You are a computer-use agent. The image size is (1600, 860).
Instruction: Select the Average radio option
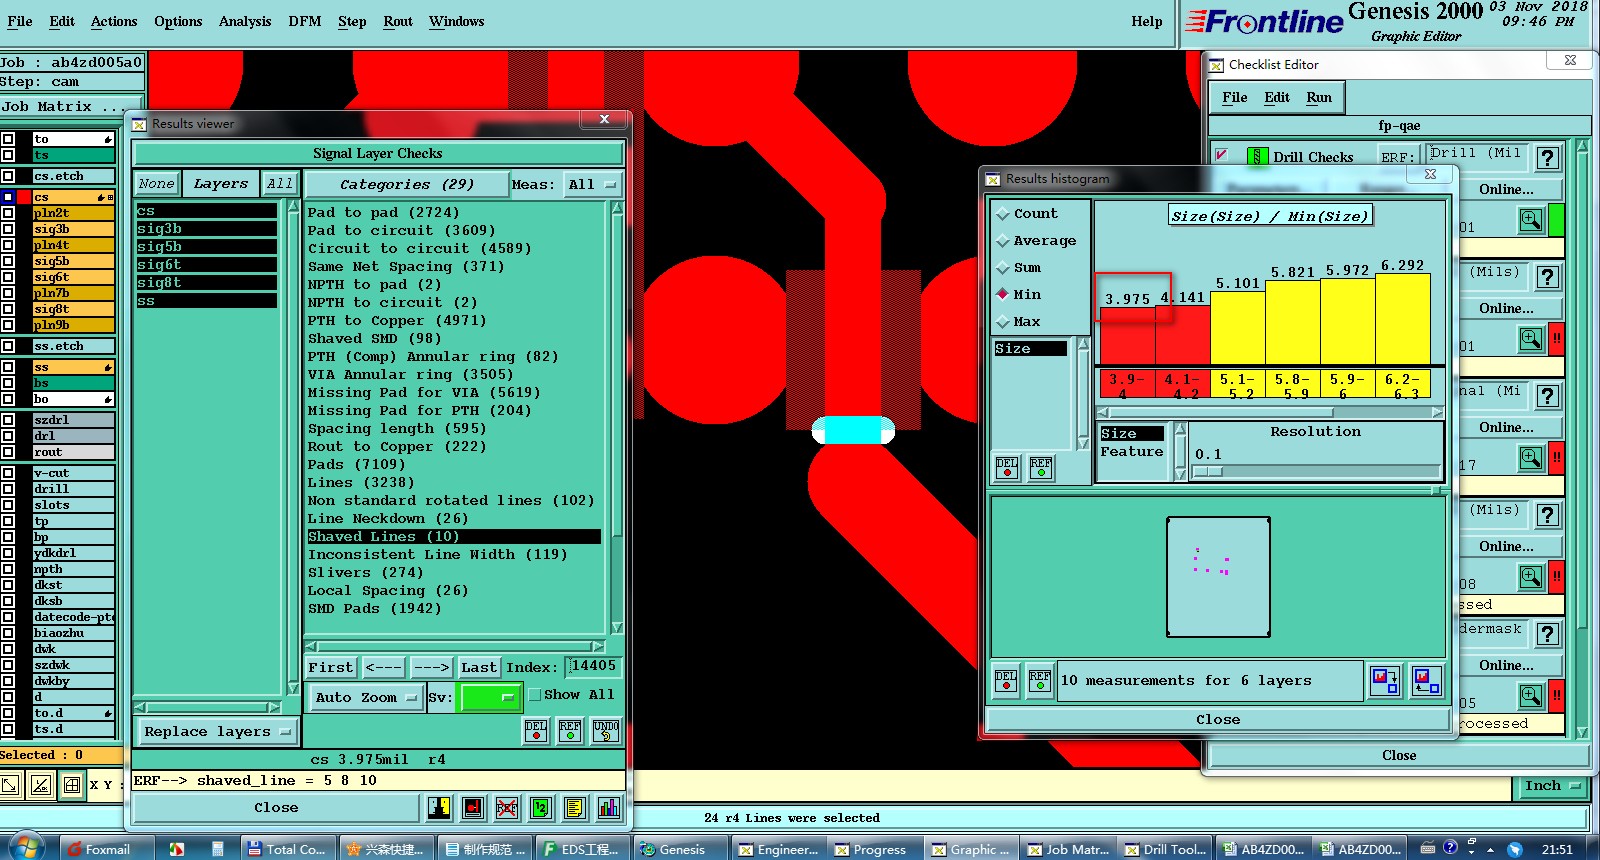pos(1003,241)
